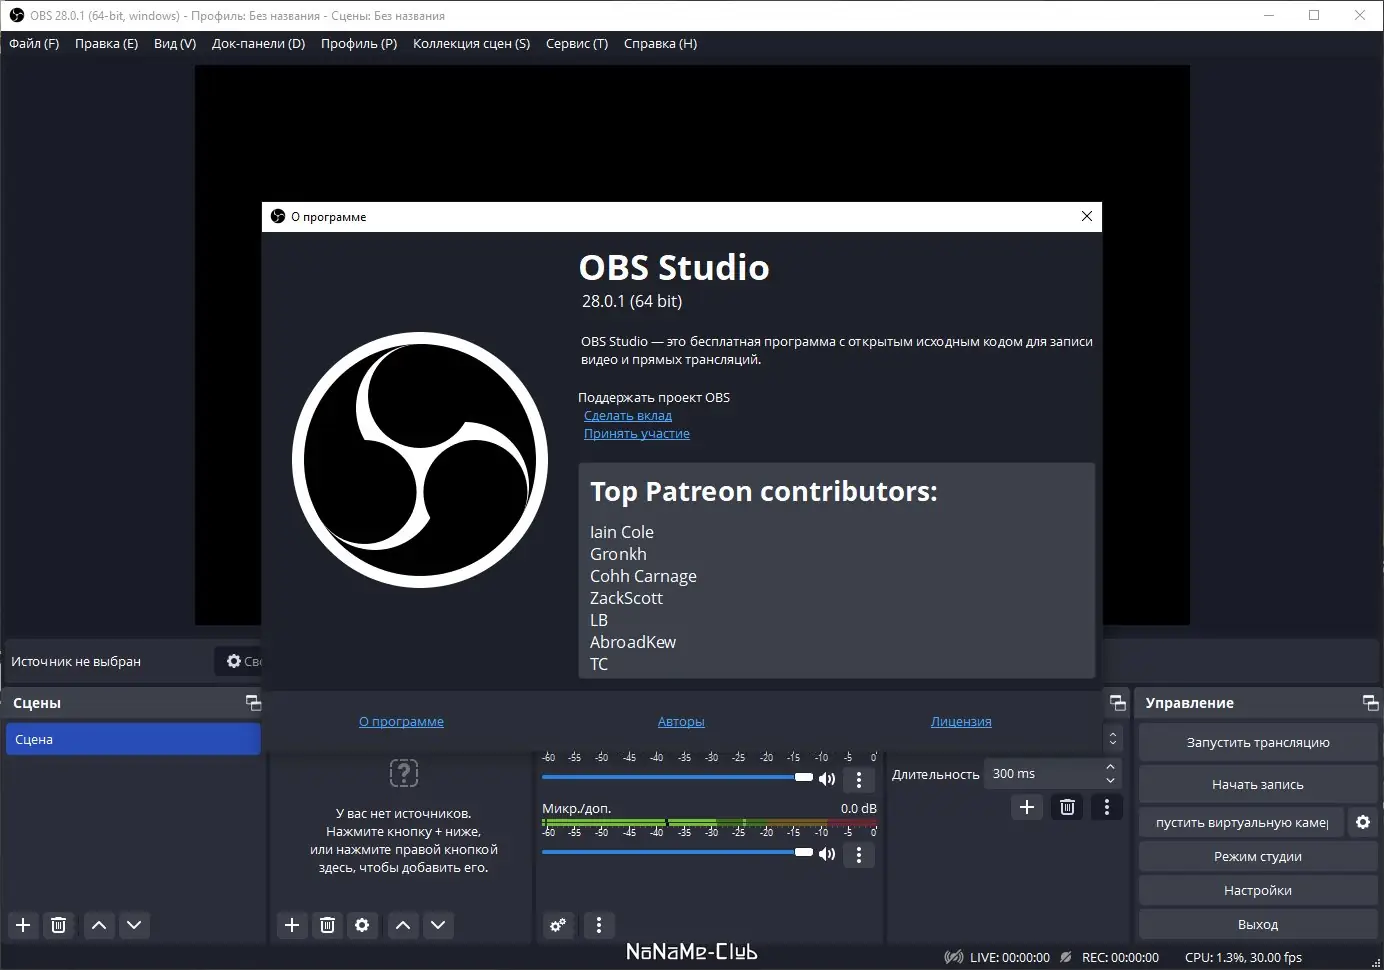Image resolution: width=1384 pixels, height=970 pixels.
Task: Follow the Принять участие link
Action: tap(637, 434)
